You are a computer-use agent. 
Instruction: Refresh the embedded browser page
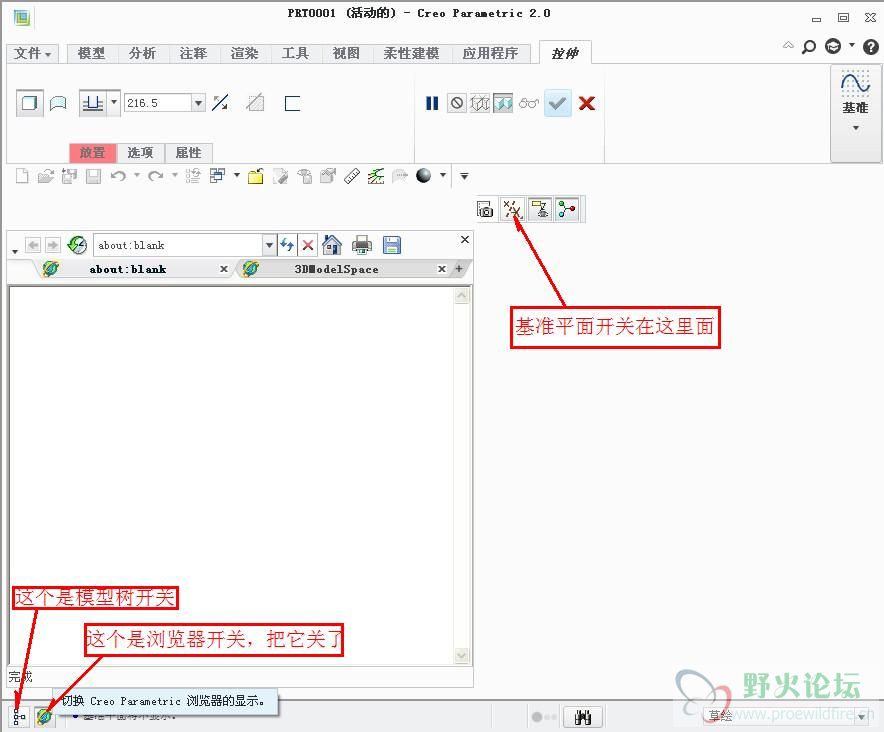tap(287, 245)
